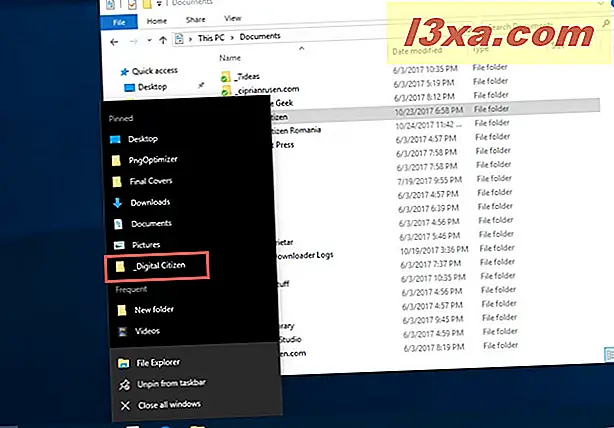Click the Forward navigation arrow
The image size is (614, 428).
[x=134, y=41]
